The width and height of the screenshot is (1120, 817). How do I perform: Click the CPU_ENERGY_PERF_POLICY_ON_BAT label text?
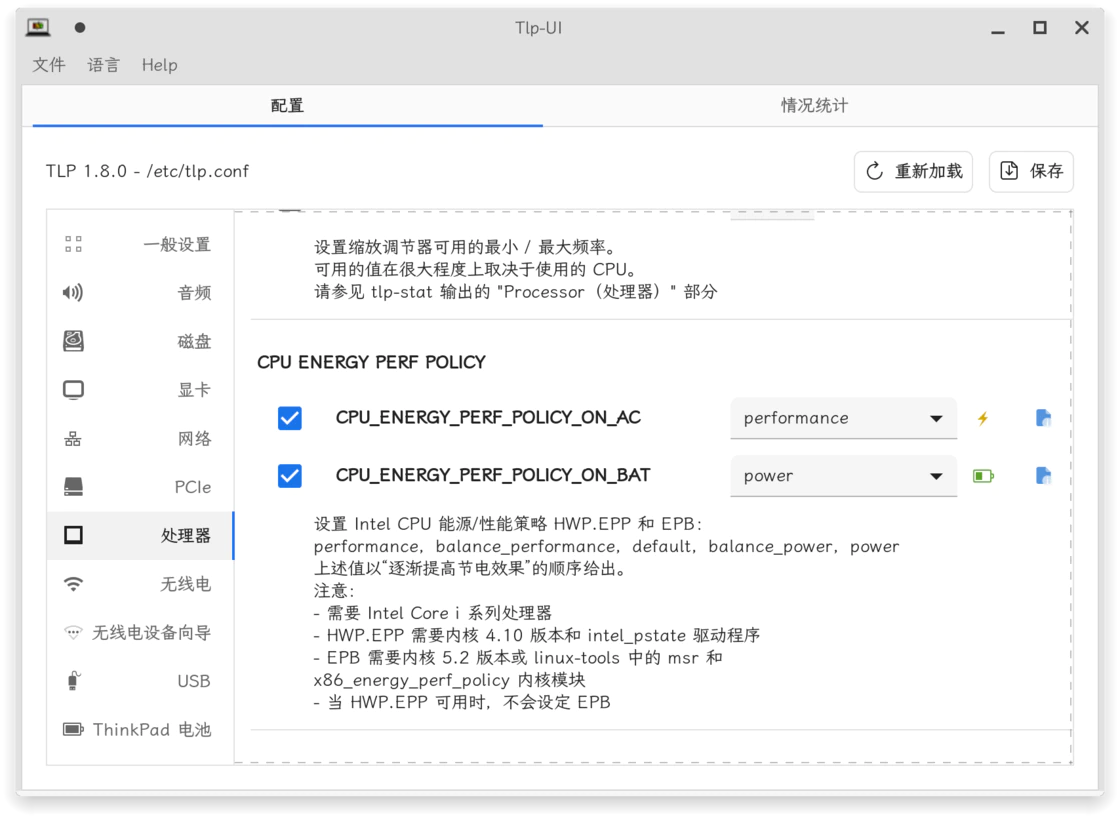tap(493, 475)
